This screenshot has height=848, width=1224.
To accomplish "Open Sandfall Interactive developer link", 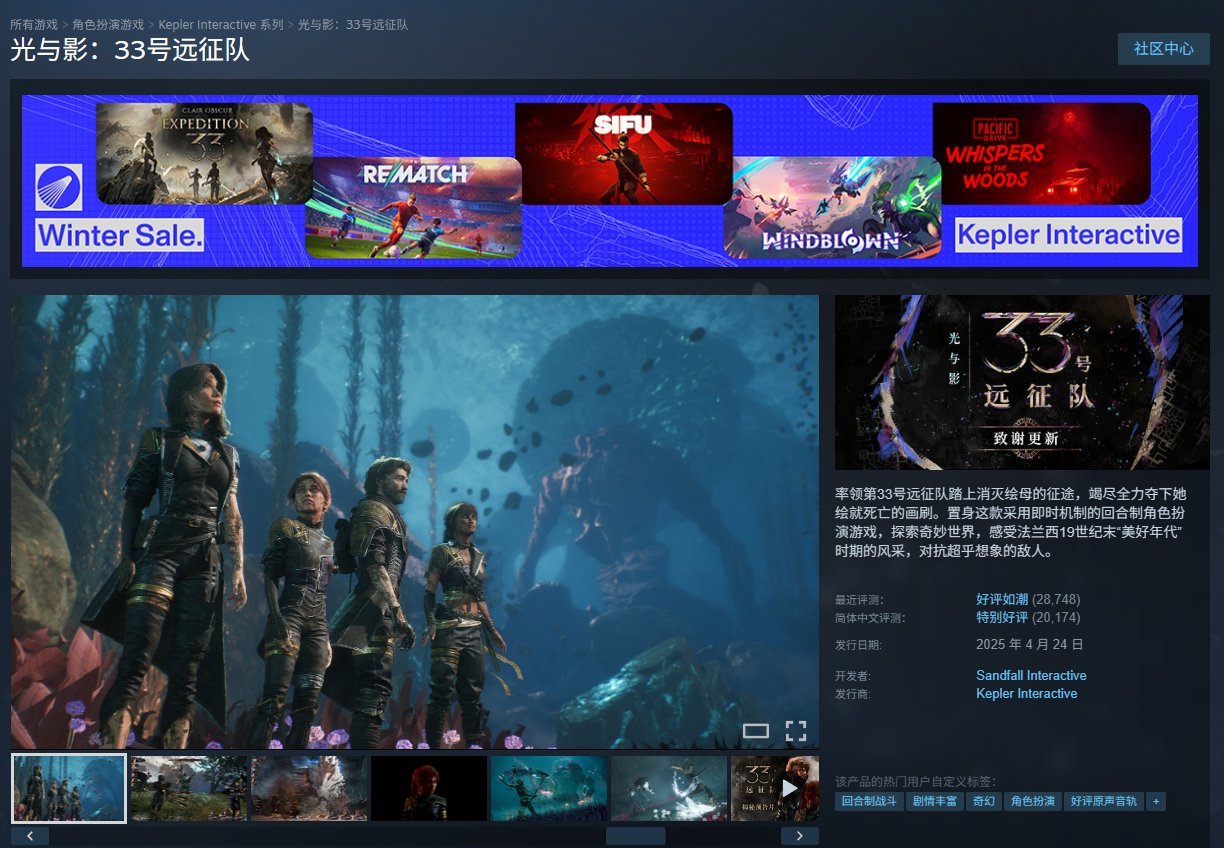I will coord(1031,675).
